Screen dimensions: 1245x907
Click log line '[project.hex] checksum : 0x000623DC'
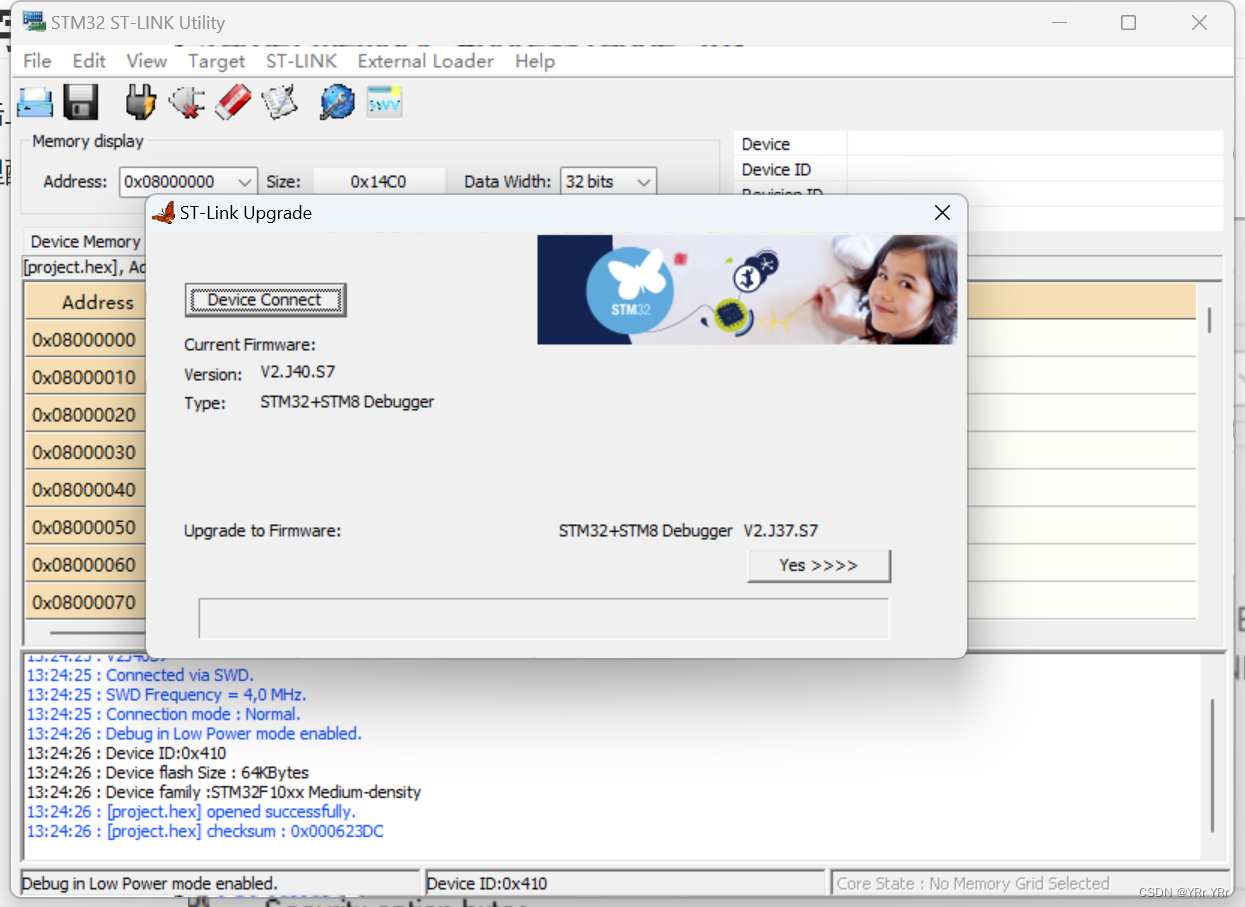coord(205,831)
